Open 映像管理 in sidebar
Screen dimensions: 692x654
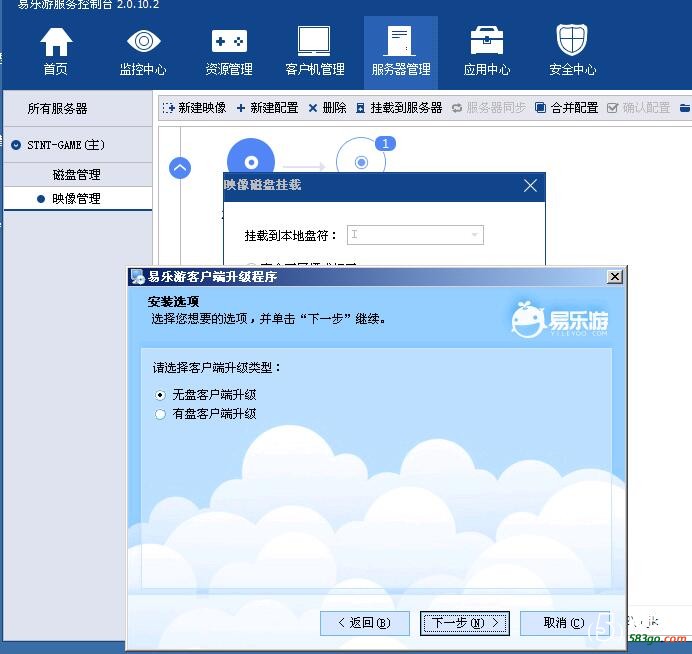click(x=76, y=199)
